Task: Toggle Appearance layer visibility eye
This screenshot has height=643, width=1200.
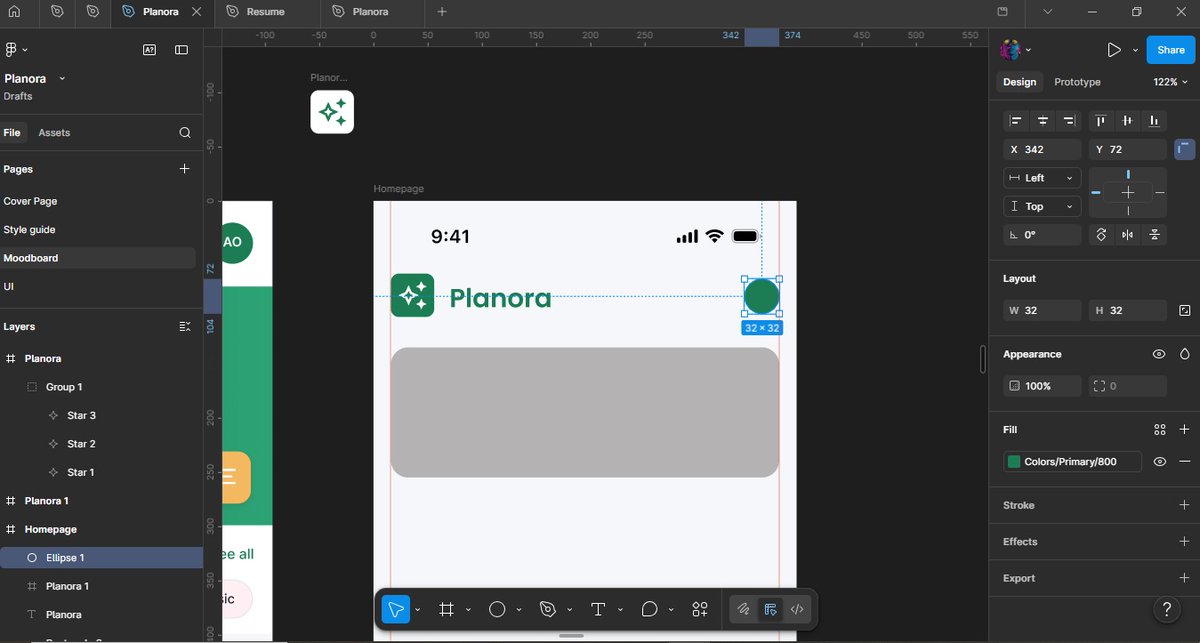Action: [x=1159, y=354]
